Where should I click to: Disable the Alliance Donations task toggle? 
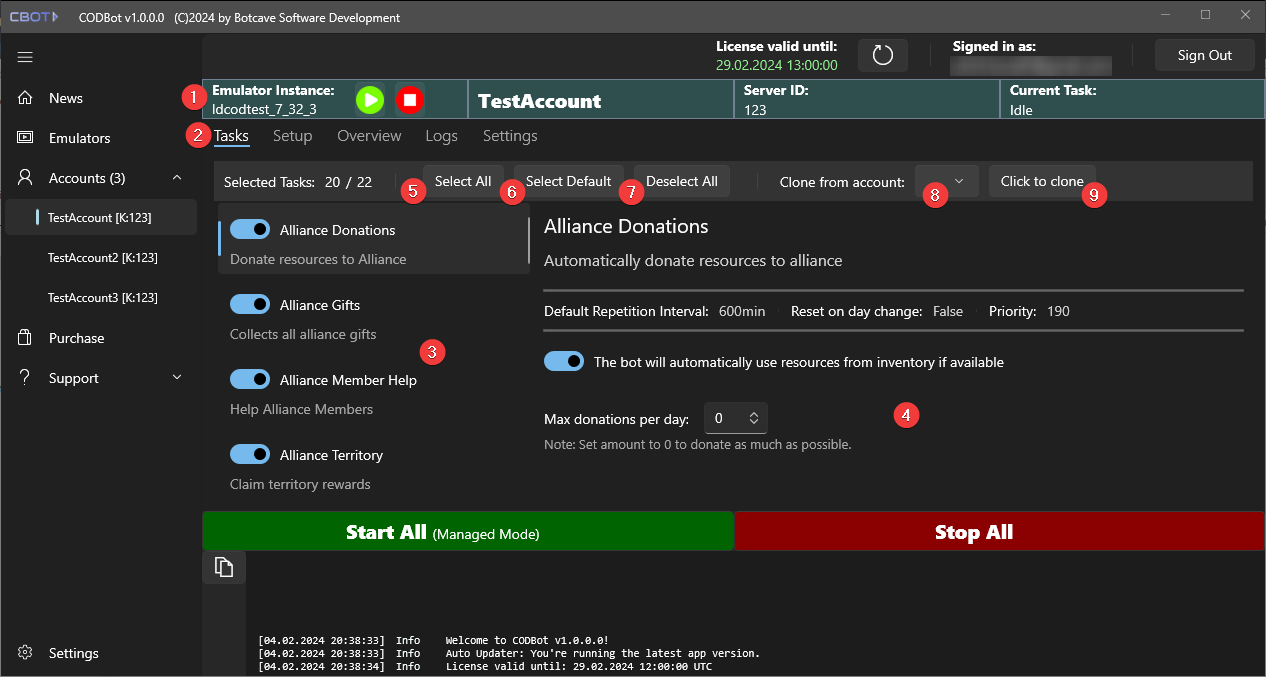(250, 230)
